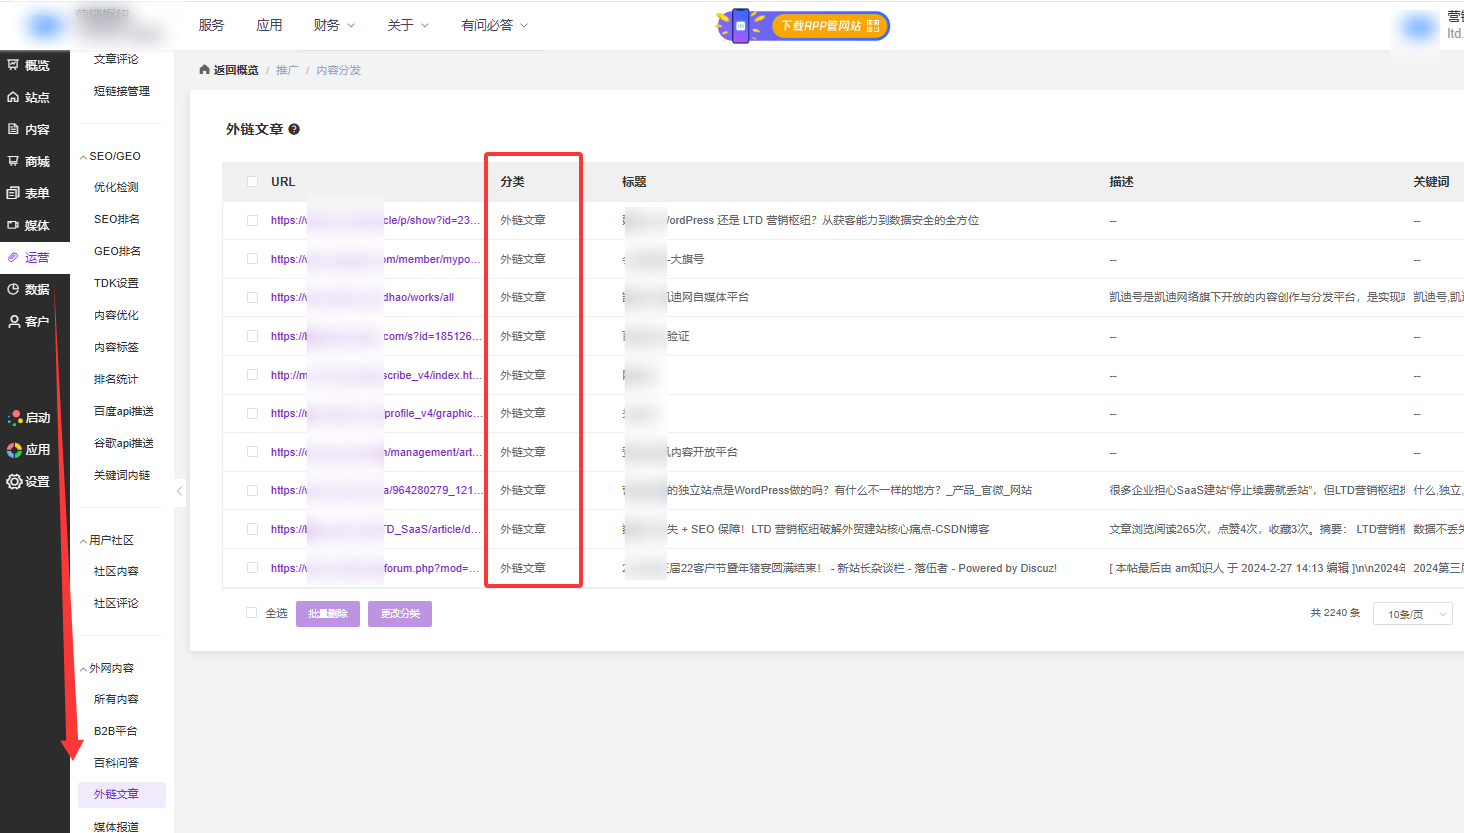1464x833 pixels.
Task: Open the 设置 settings gear icon
Action: pos(14,481)
